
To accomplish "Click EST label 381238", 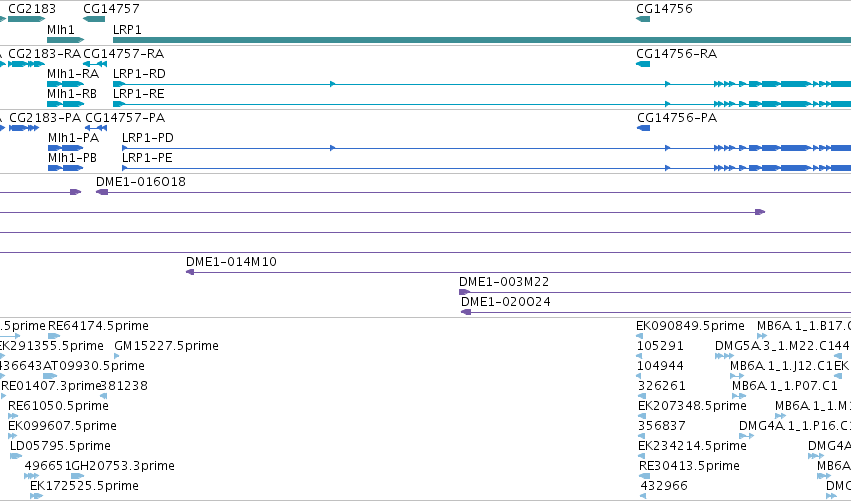I will pos(124,386).
